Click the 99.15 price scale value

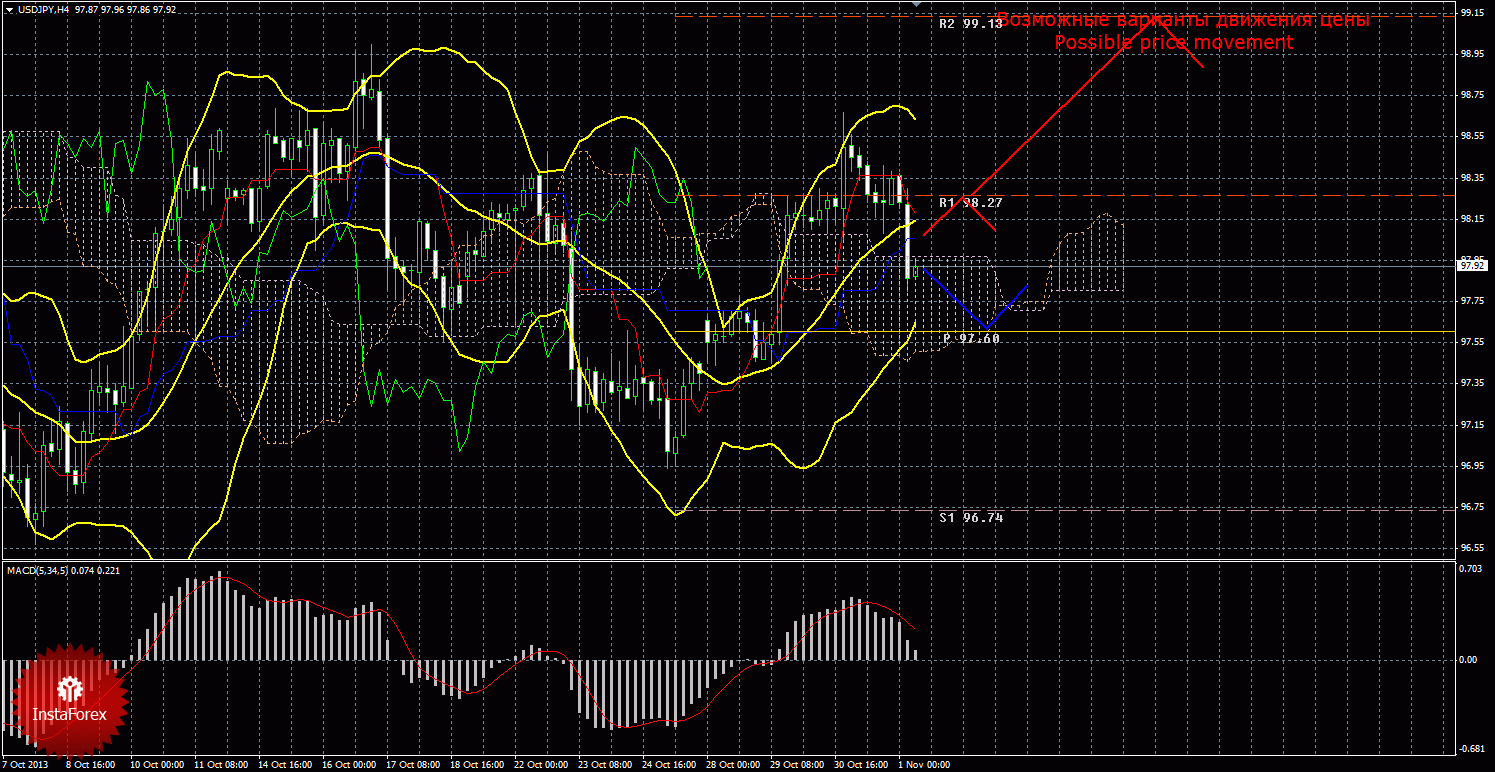point(1471,13)
